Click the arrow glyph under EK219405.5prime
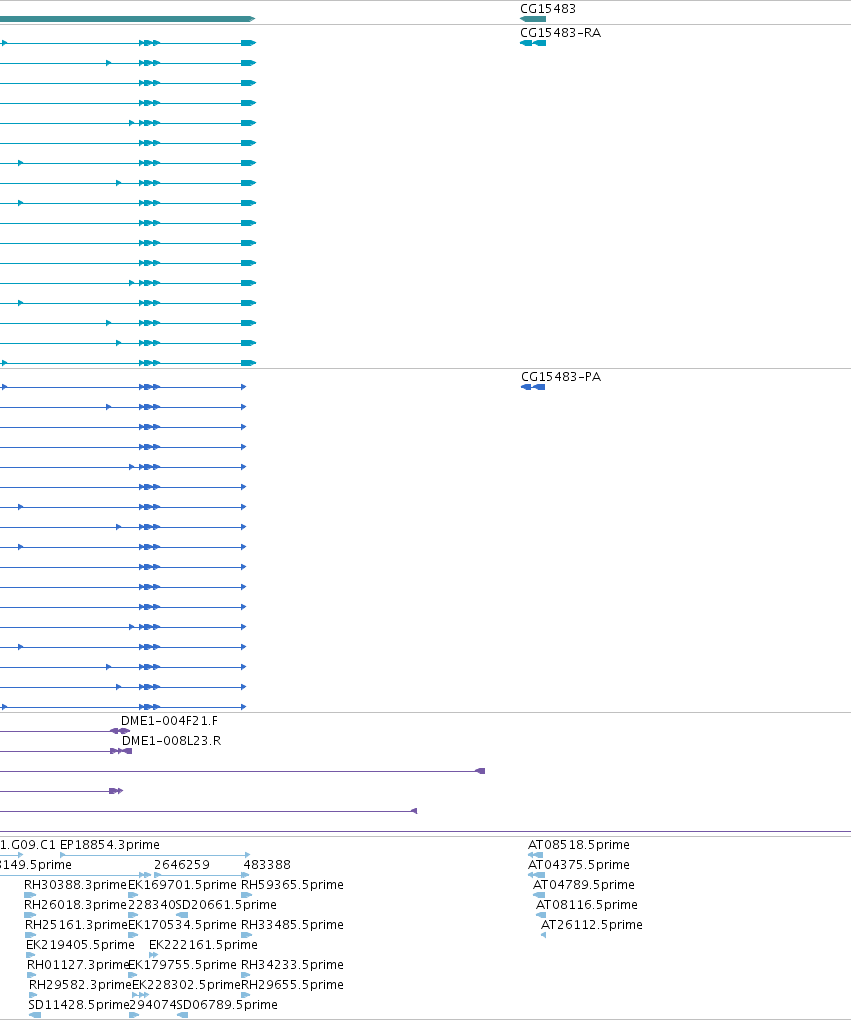The image size is (851, 1020). click(31, 955)
